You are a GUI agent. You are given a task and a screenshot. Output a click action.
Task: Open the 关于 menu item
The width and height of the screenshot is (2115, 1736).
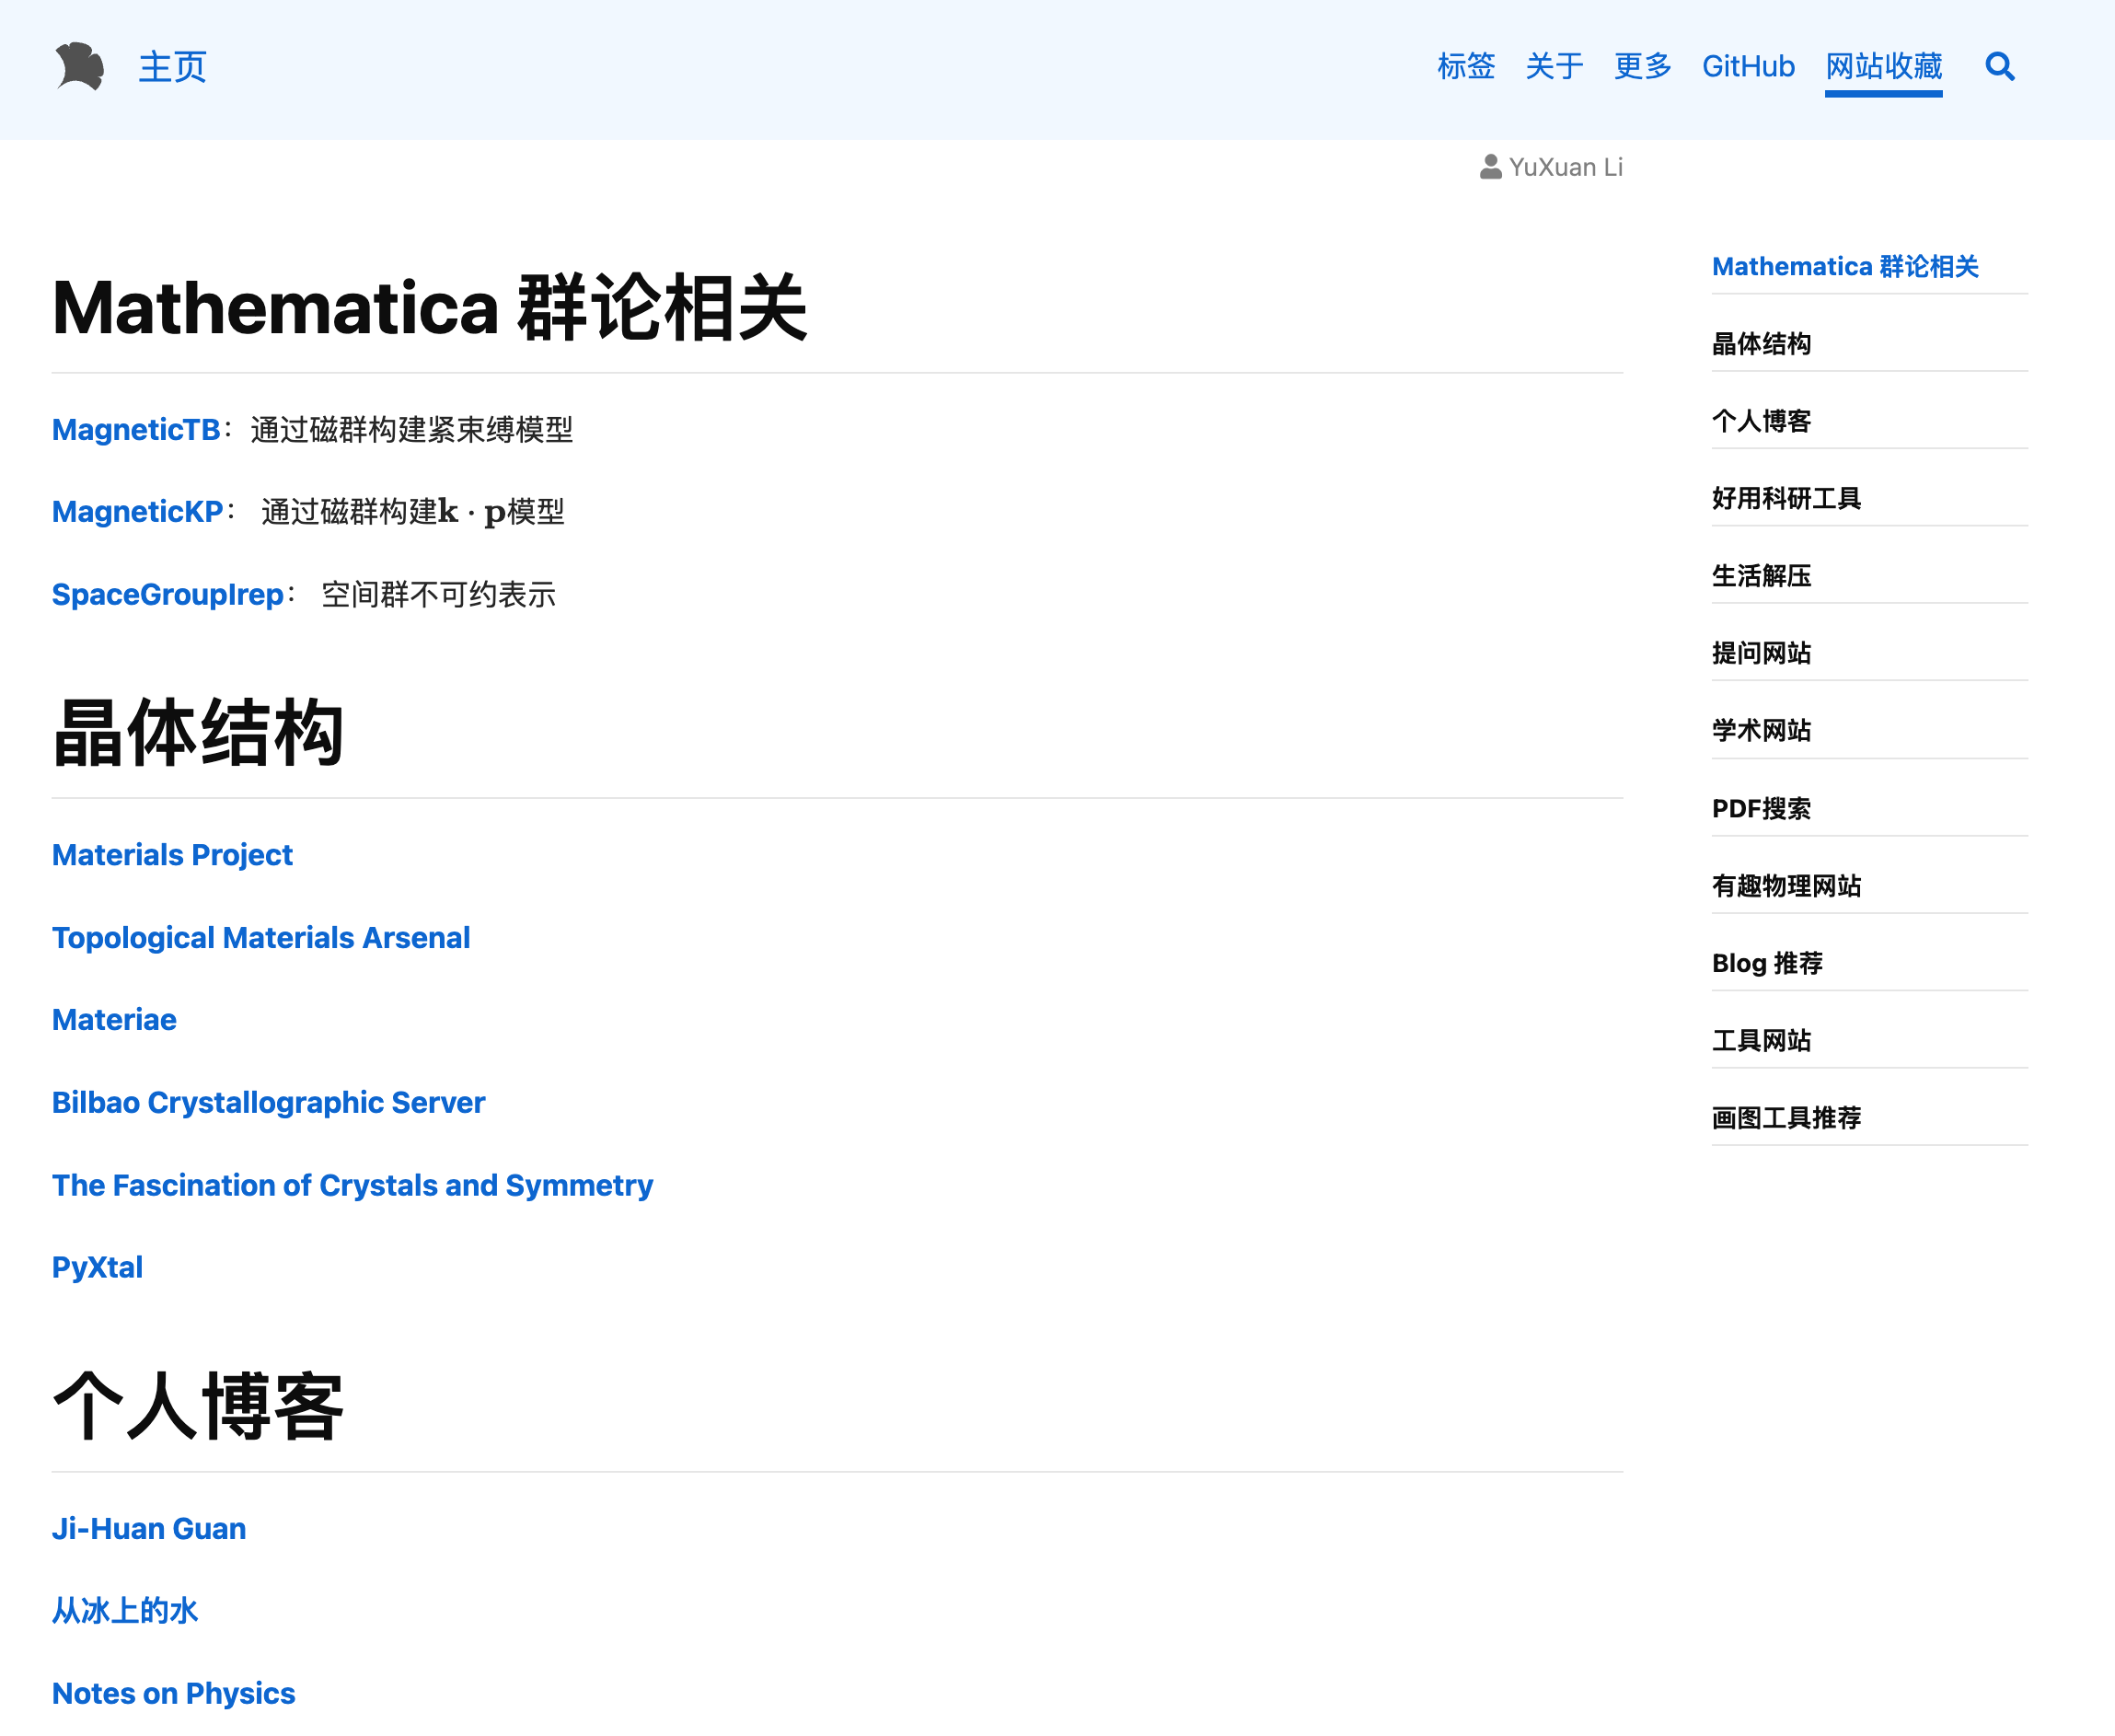[1553, 66]
